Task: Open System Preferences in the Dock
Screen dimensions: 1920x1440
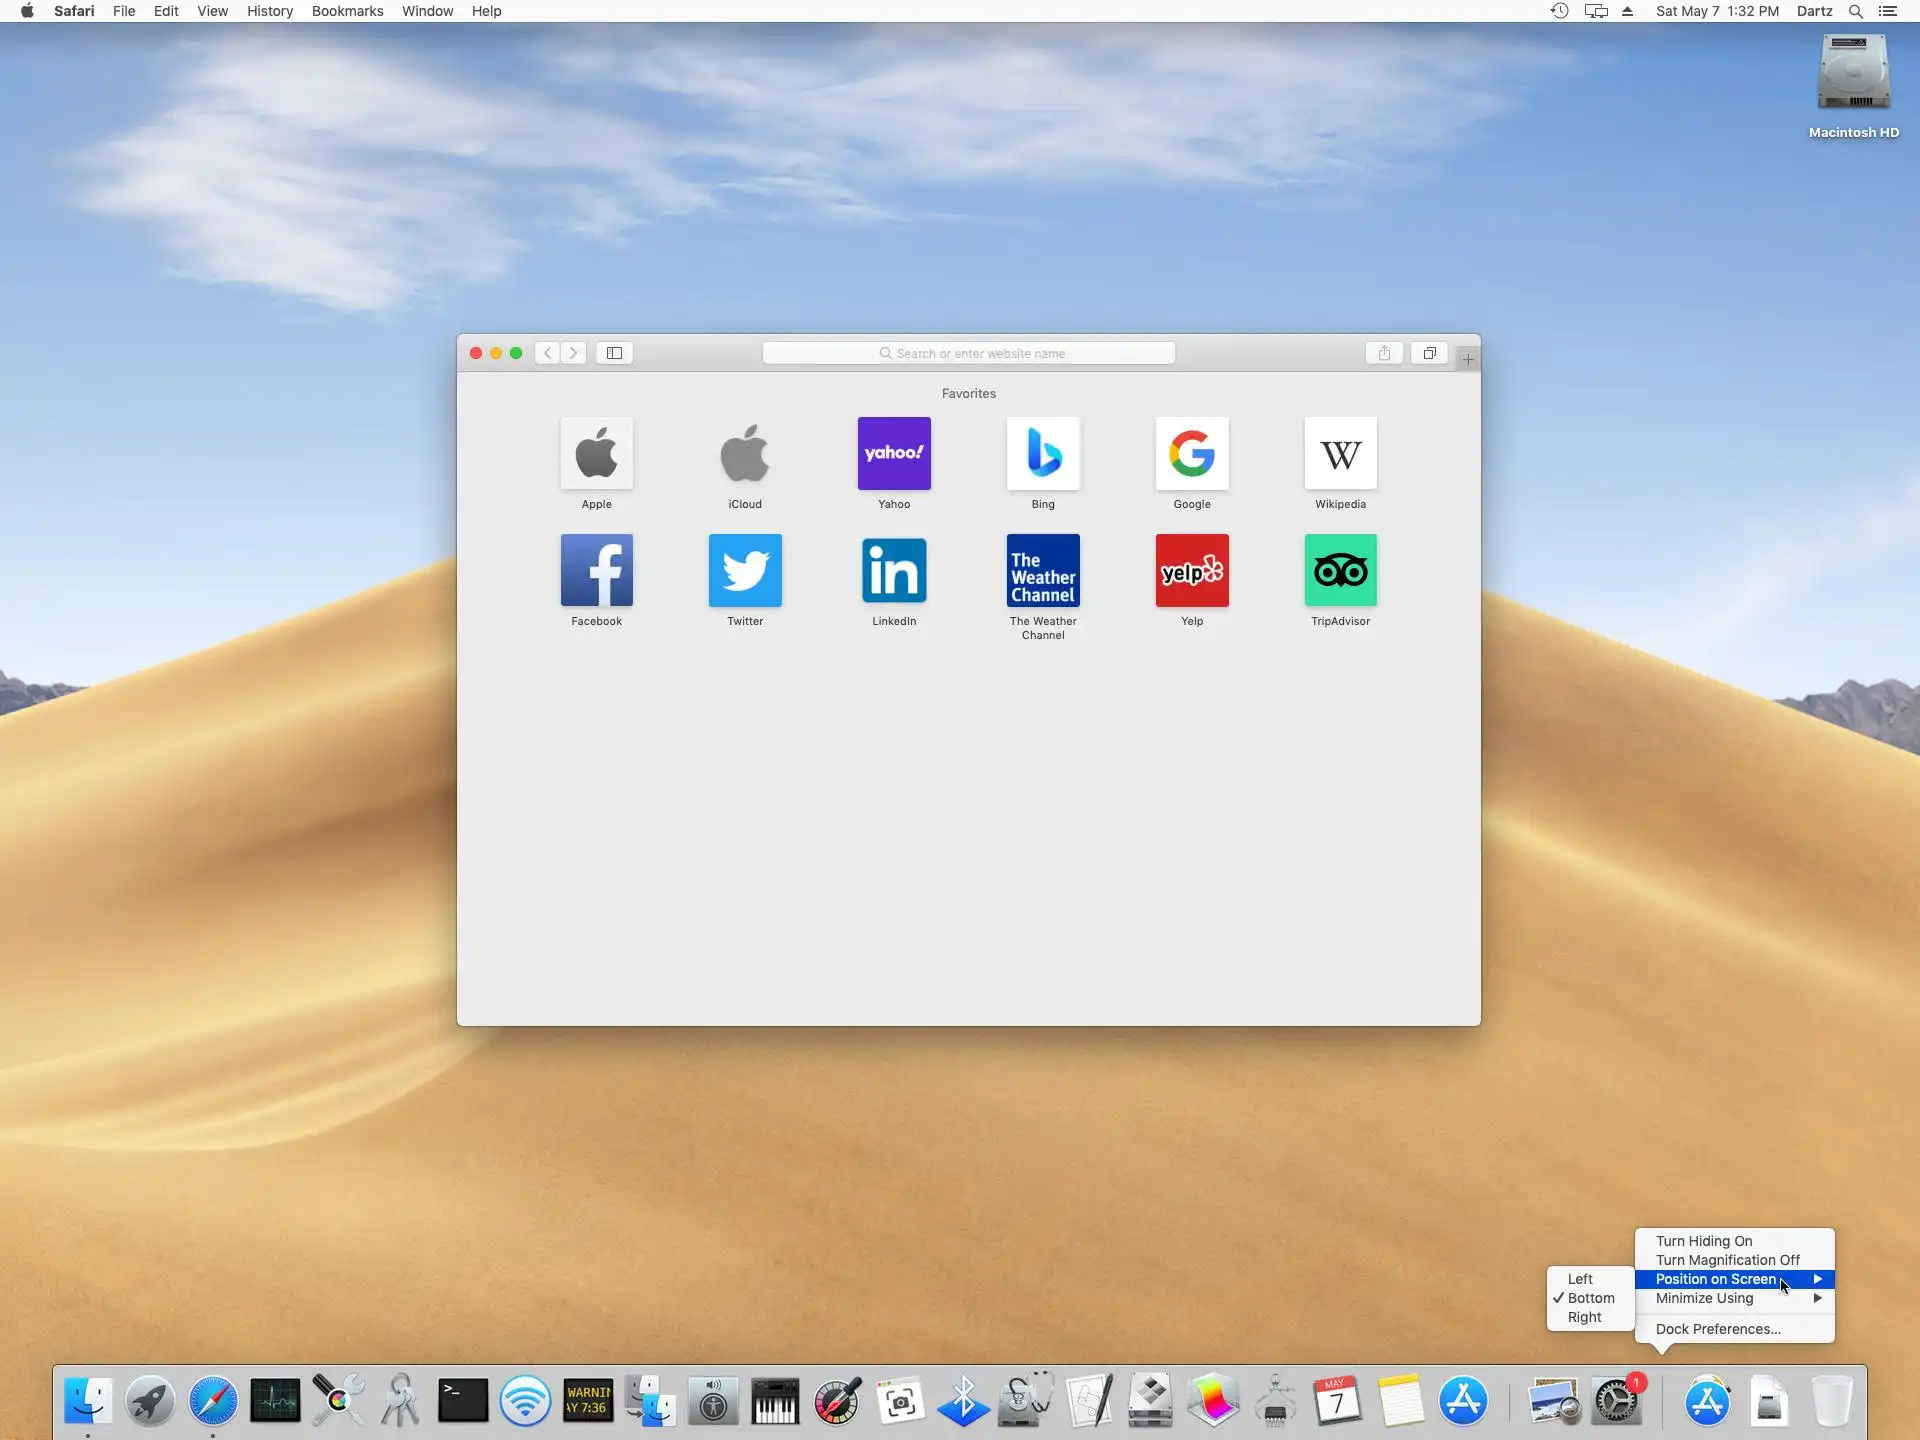Action: click(x=1616, y=1401)
